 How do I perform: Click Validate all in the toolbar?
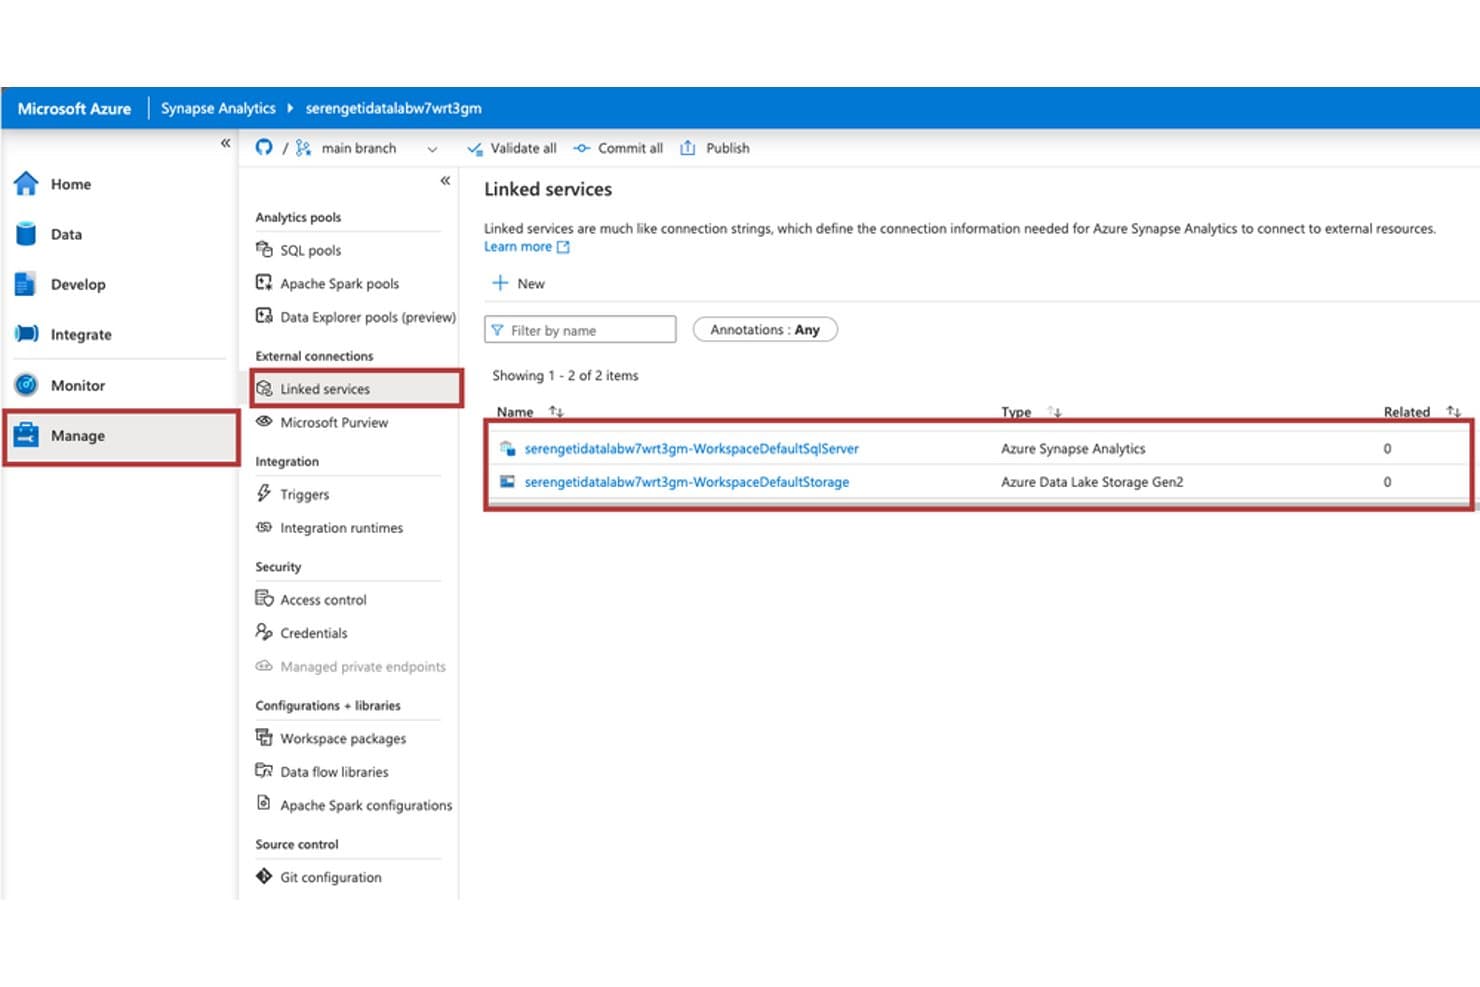point(512,148)
